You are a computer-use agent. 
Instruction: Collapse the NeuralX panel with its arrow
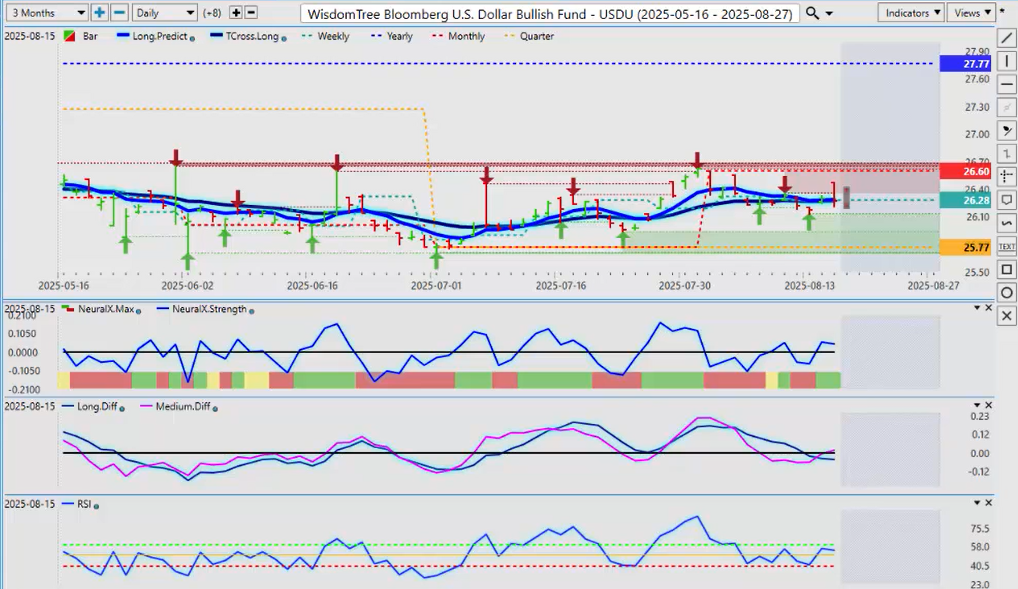tap(977, 307)
